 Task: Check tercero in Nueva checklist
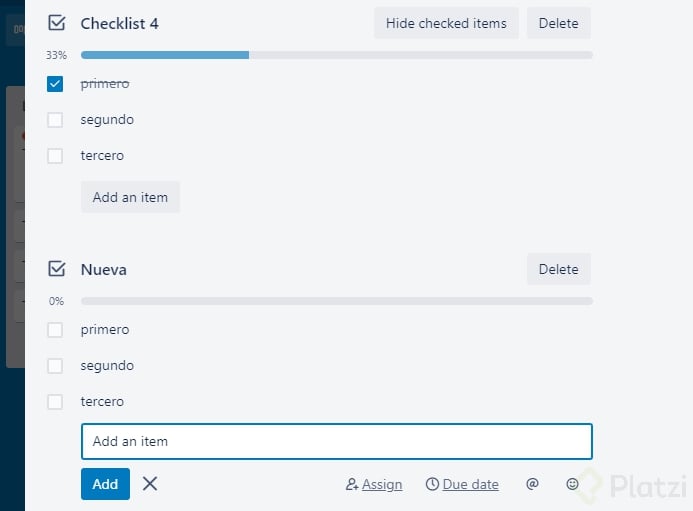(x=55, y=402)
